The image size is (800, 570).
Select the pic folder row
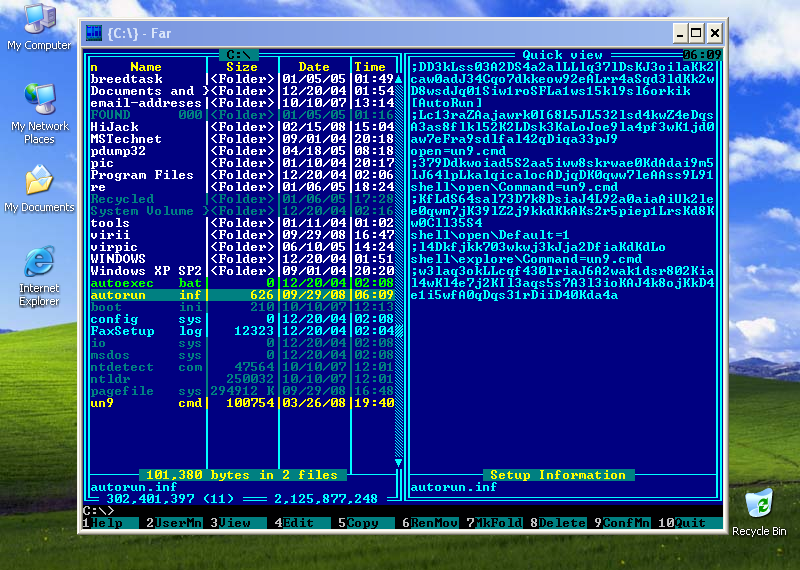[242, 163]
